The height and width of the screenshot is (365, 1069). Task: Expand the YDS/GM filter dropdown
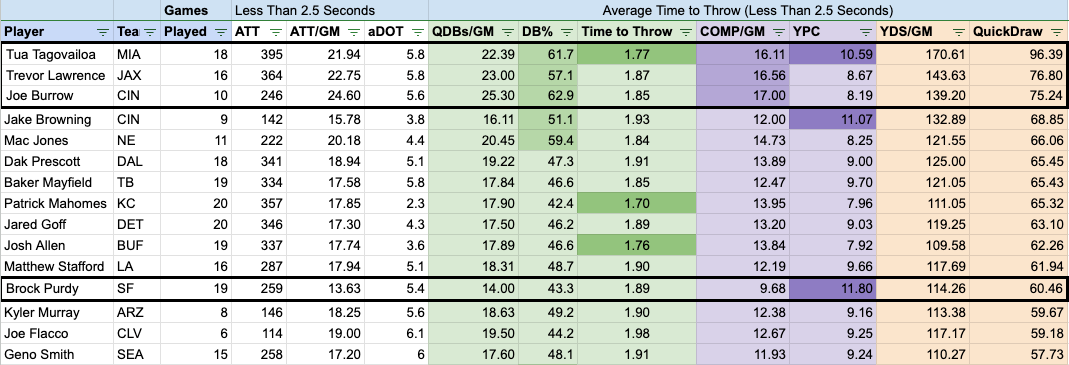click(x=957, y=31)
